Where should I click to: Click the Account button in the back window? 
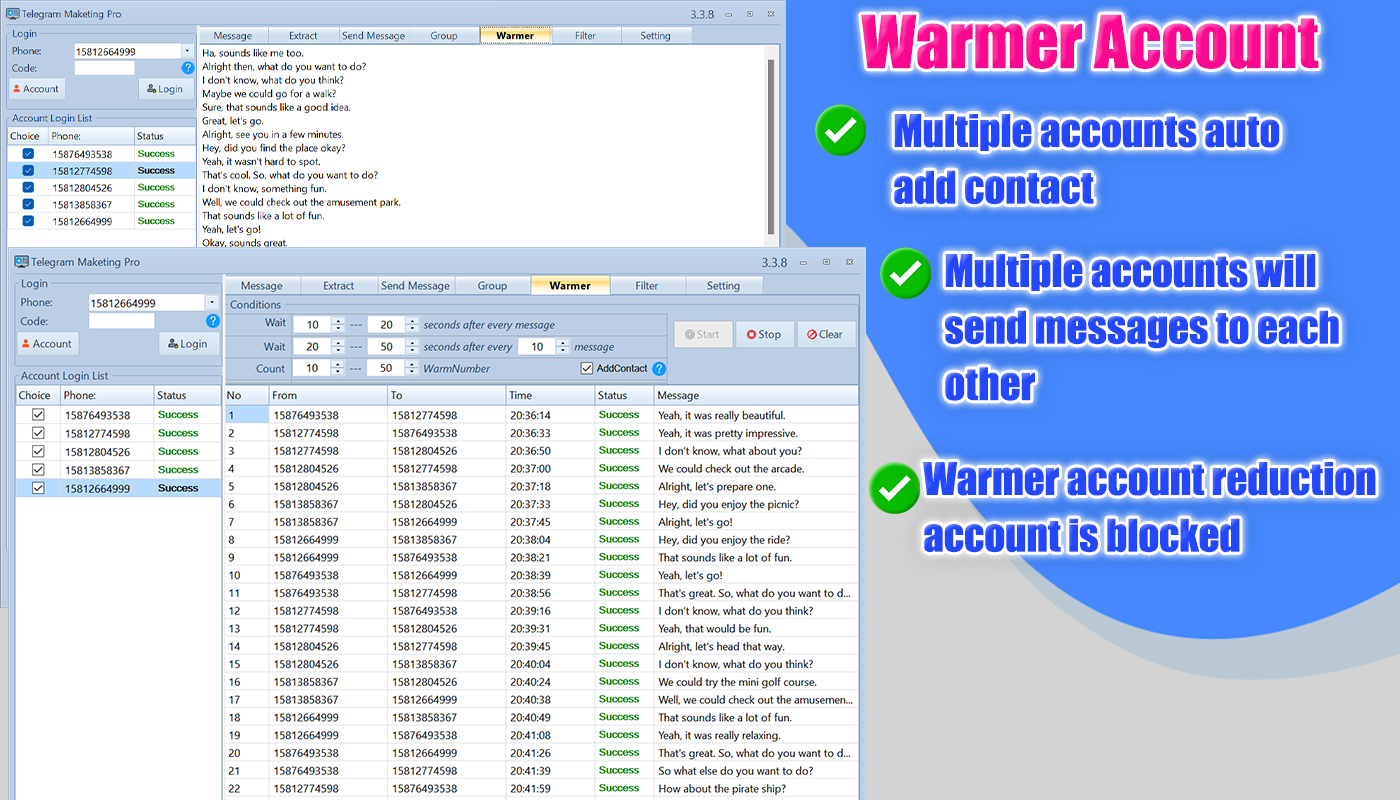point(37,89)
